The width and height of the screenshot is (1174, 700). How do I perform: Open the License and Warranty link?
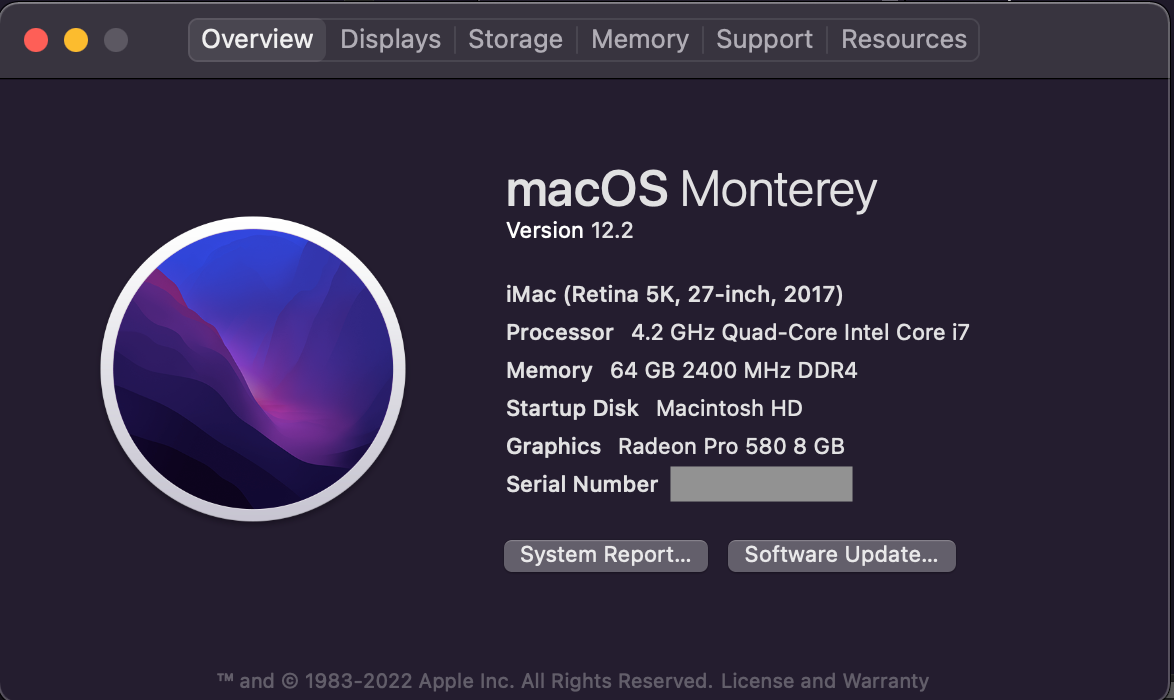[825, 681]
